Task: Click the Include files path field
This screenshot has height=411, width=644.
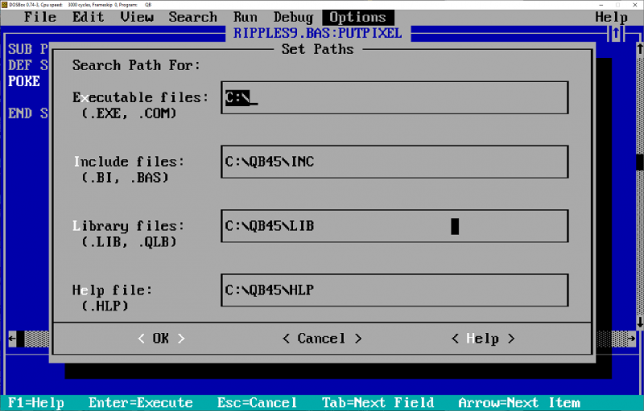Action: (x=394, y=162)
